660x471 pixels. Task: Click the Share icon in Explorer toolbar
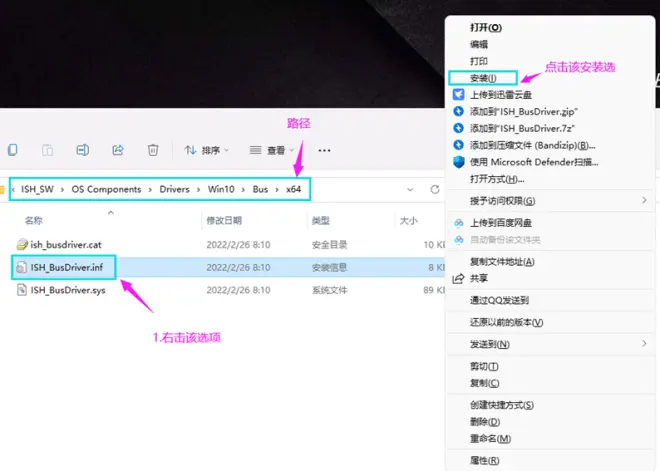pyautogui.click(x=118, y=150)
